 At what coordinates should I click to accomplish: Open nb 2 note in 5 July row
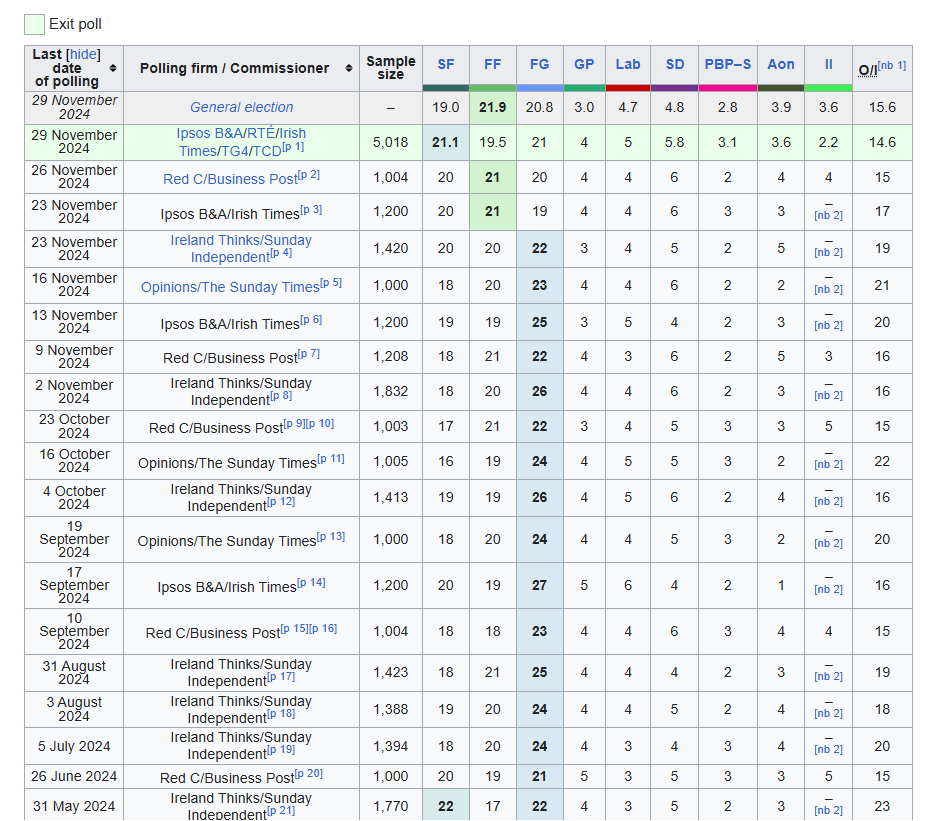pos(828,750)
